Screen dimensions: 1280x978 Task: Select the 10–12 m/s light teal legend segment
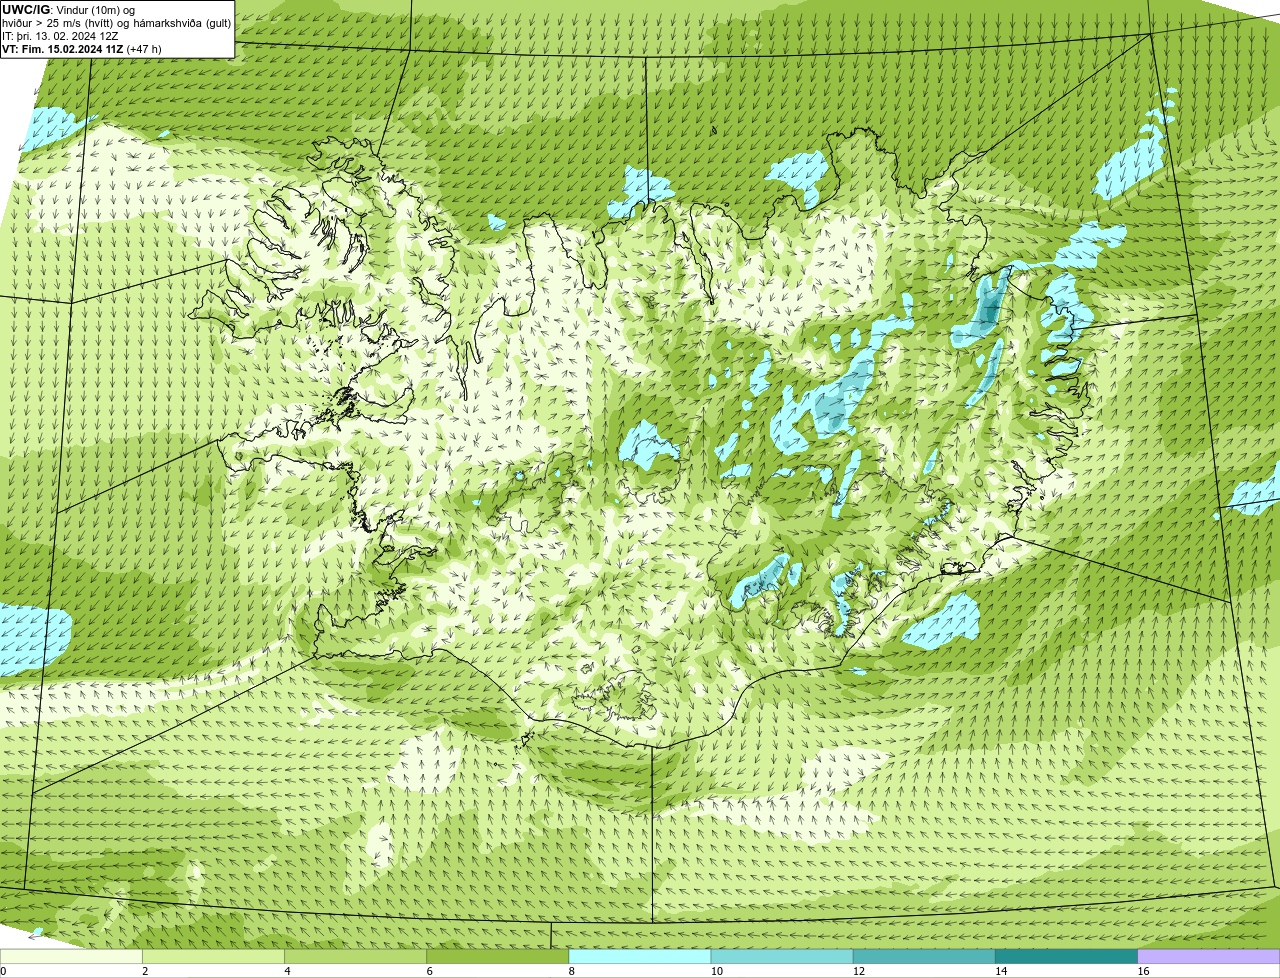tap(782, 957)
